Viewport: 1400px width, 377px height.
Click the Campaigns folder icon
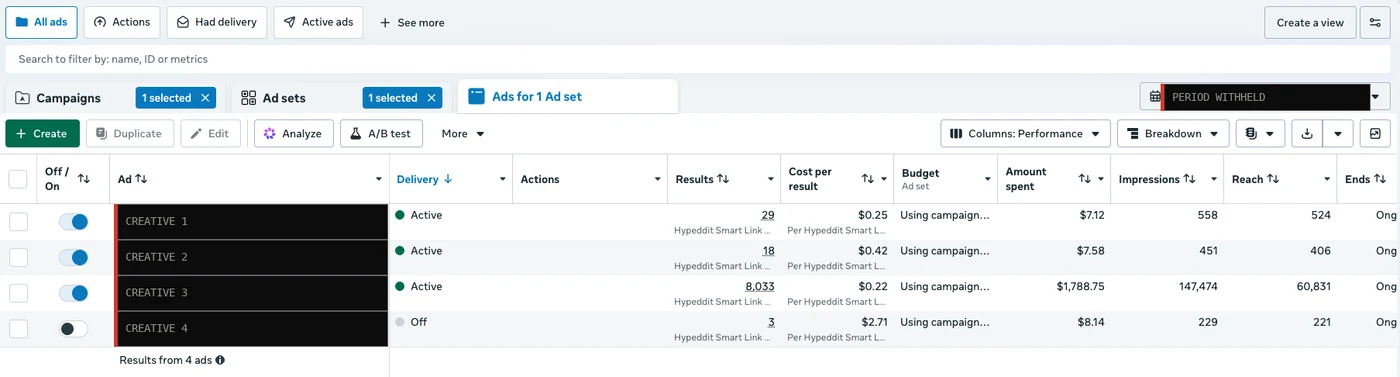[22, 98]
